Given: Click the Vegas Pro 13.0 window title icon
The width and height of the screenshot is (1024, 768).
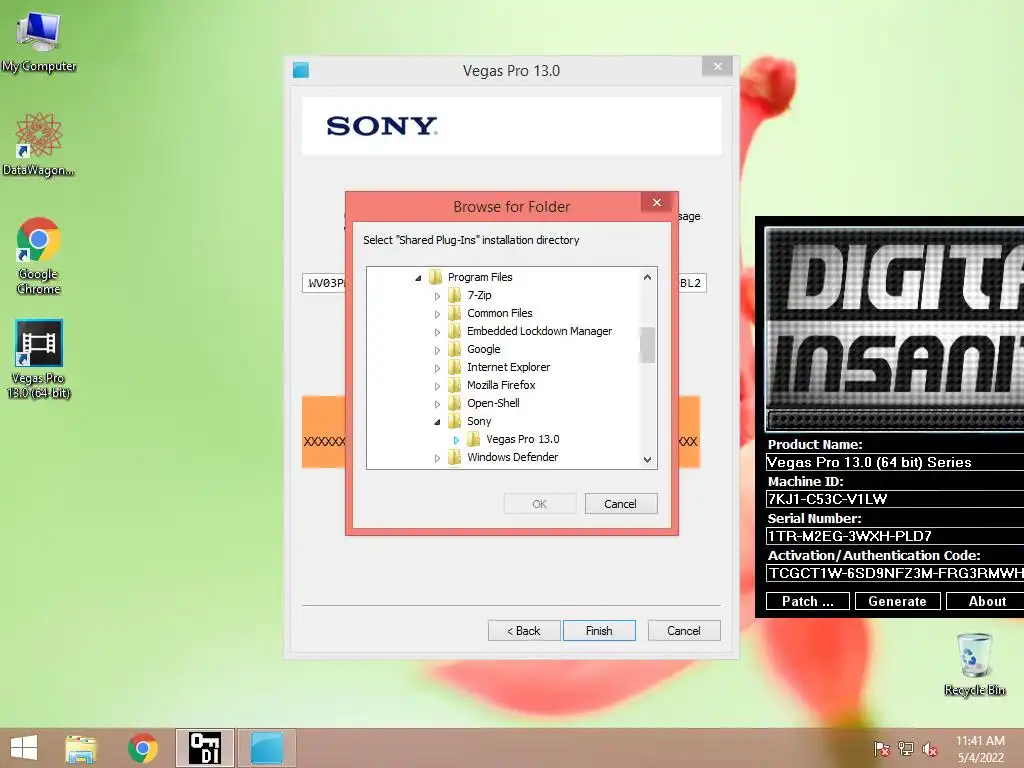Looking at the screenshot, I should coord(301,70).
